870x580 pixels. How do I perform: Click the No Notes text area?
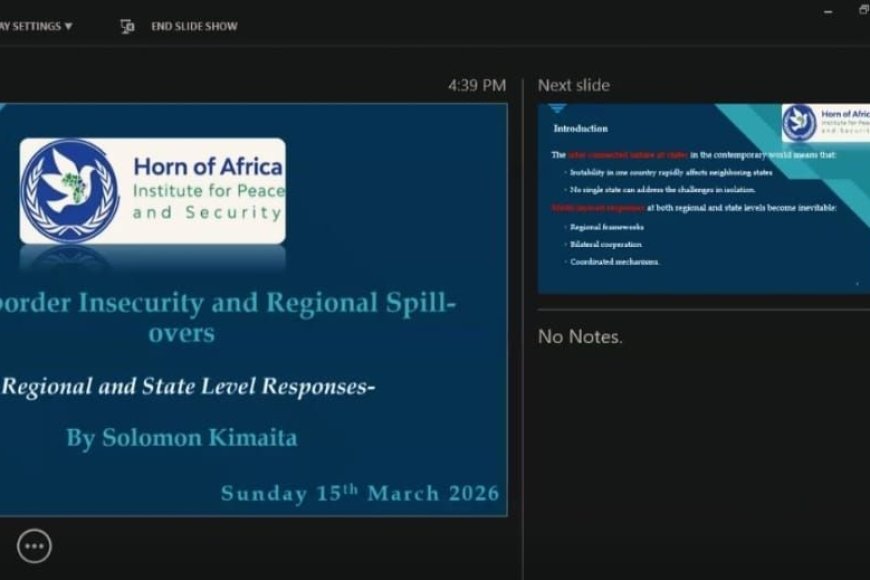[582, 338]
